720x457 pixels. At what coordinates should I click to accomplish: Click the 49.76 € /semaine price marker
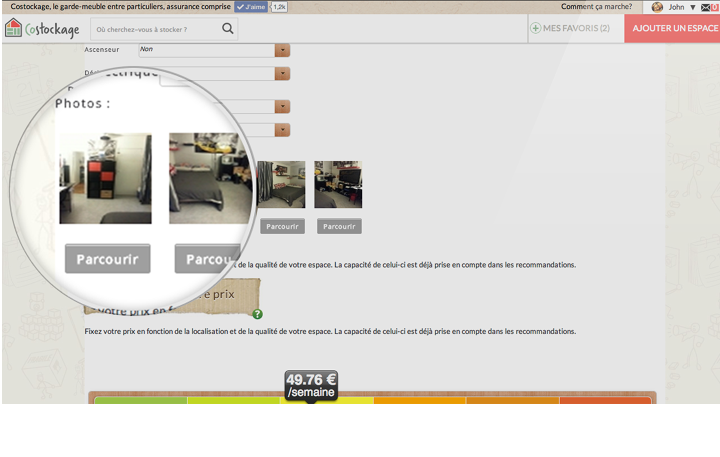point(311,386)
